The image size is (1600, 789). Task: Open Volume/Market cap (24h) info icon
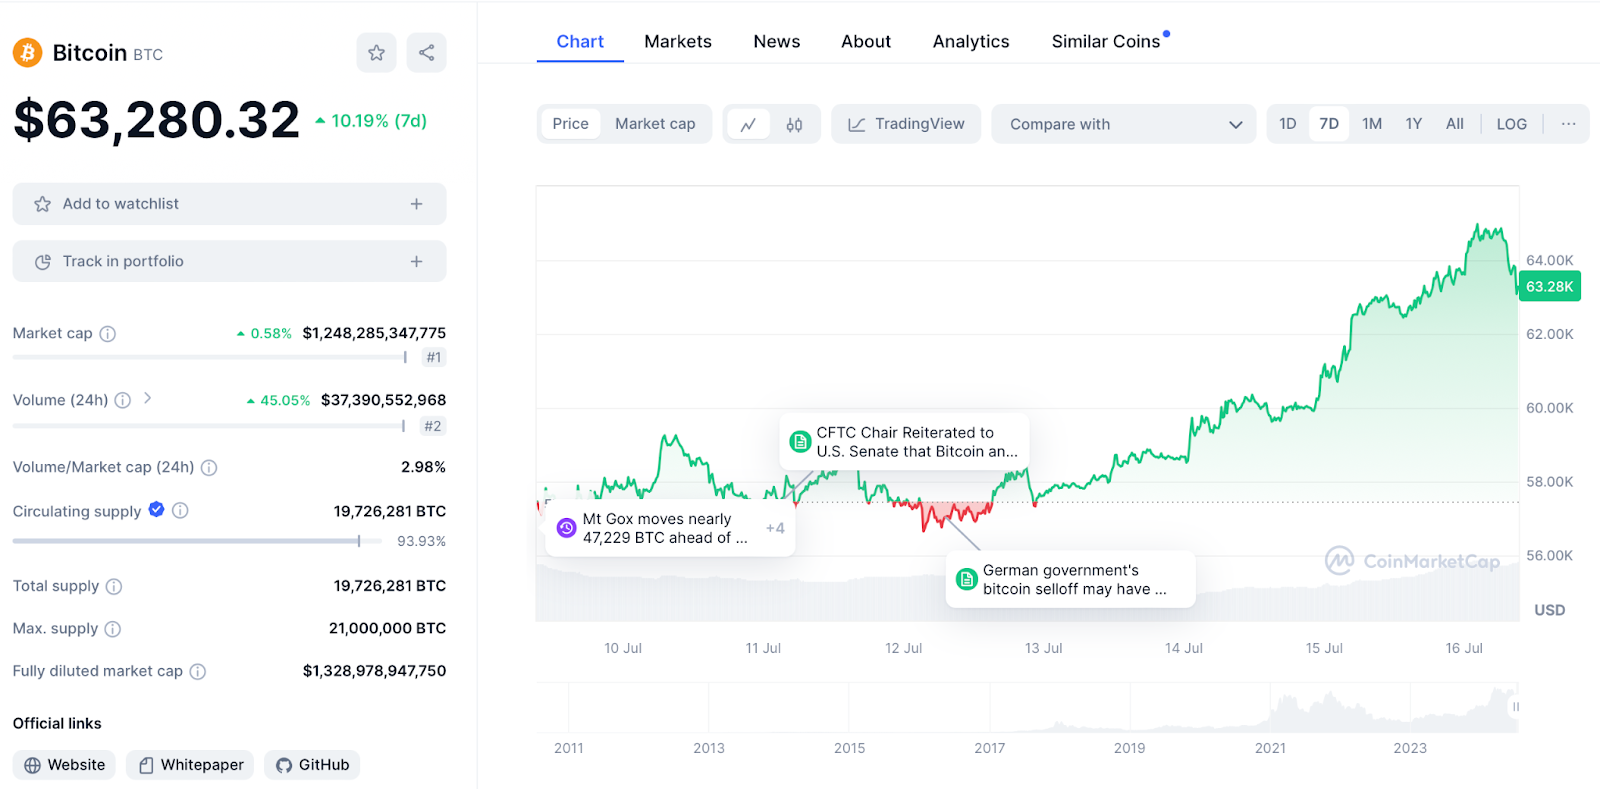(209, 467)
